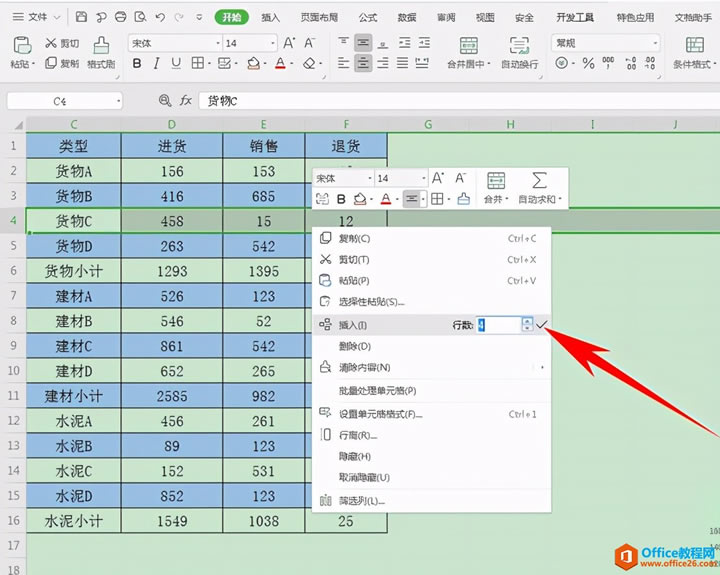
Task: Toggle align left in ribbon
Action: tap(343, 63)
